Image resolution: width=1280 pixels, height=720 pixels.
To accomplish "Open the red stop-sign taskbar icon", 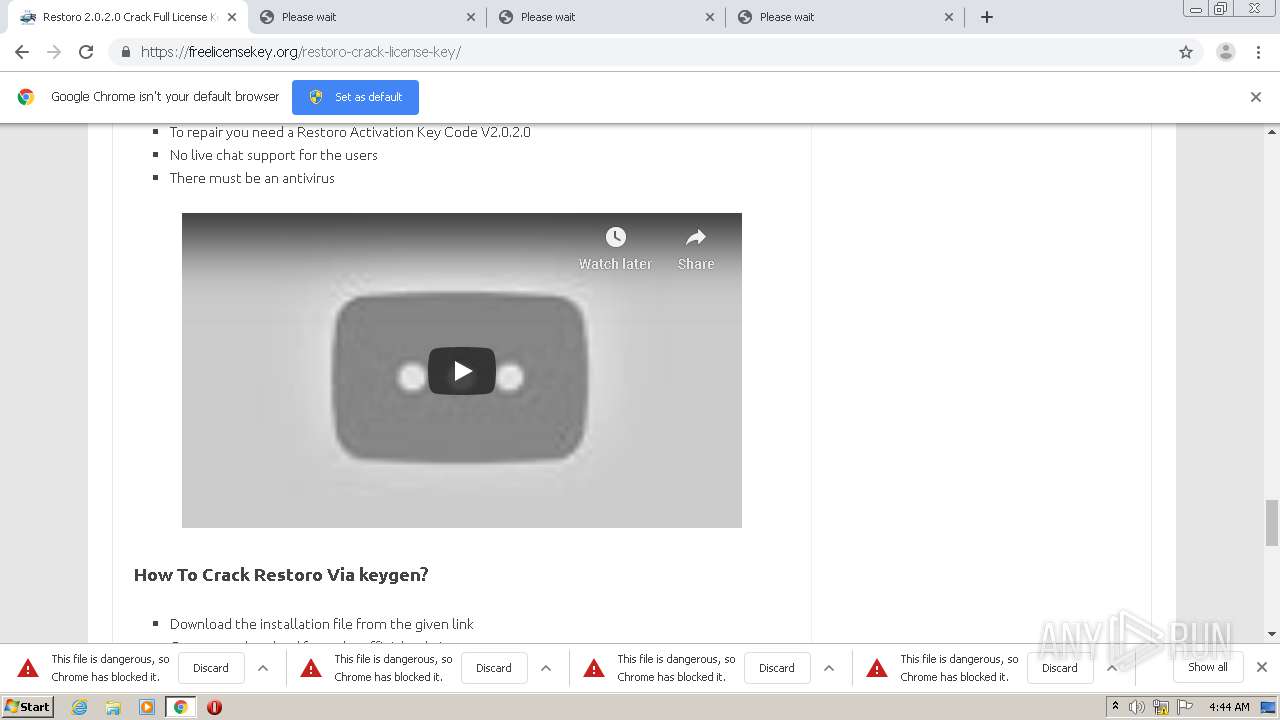I will coord(214,707).
